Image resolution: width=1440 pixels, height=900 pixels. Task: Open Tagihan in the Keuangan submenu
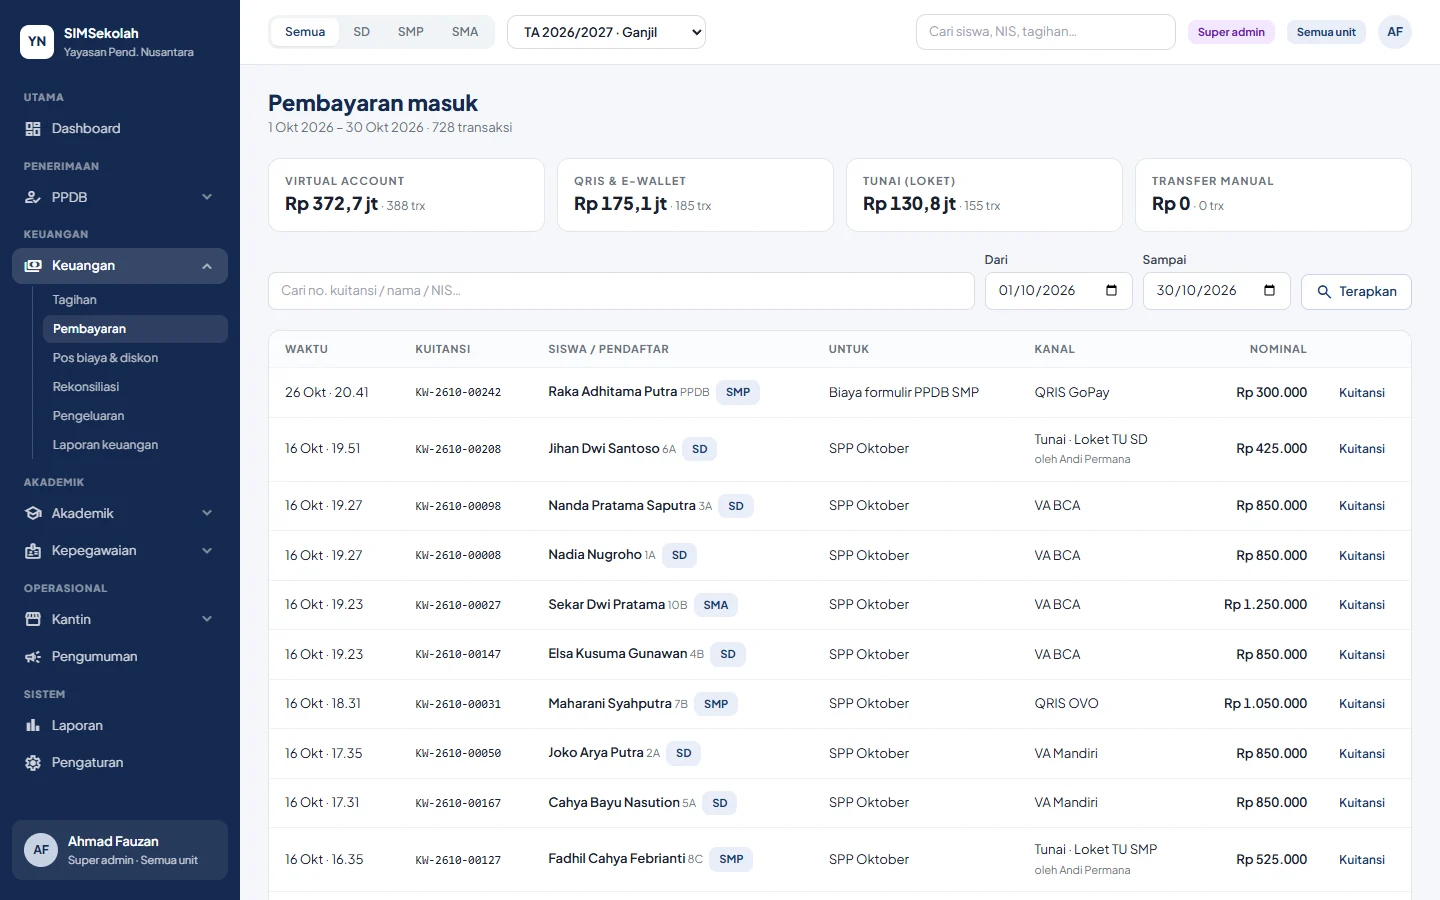(135, 300)
